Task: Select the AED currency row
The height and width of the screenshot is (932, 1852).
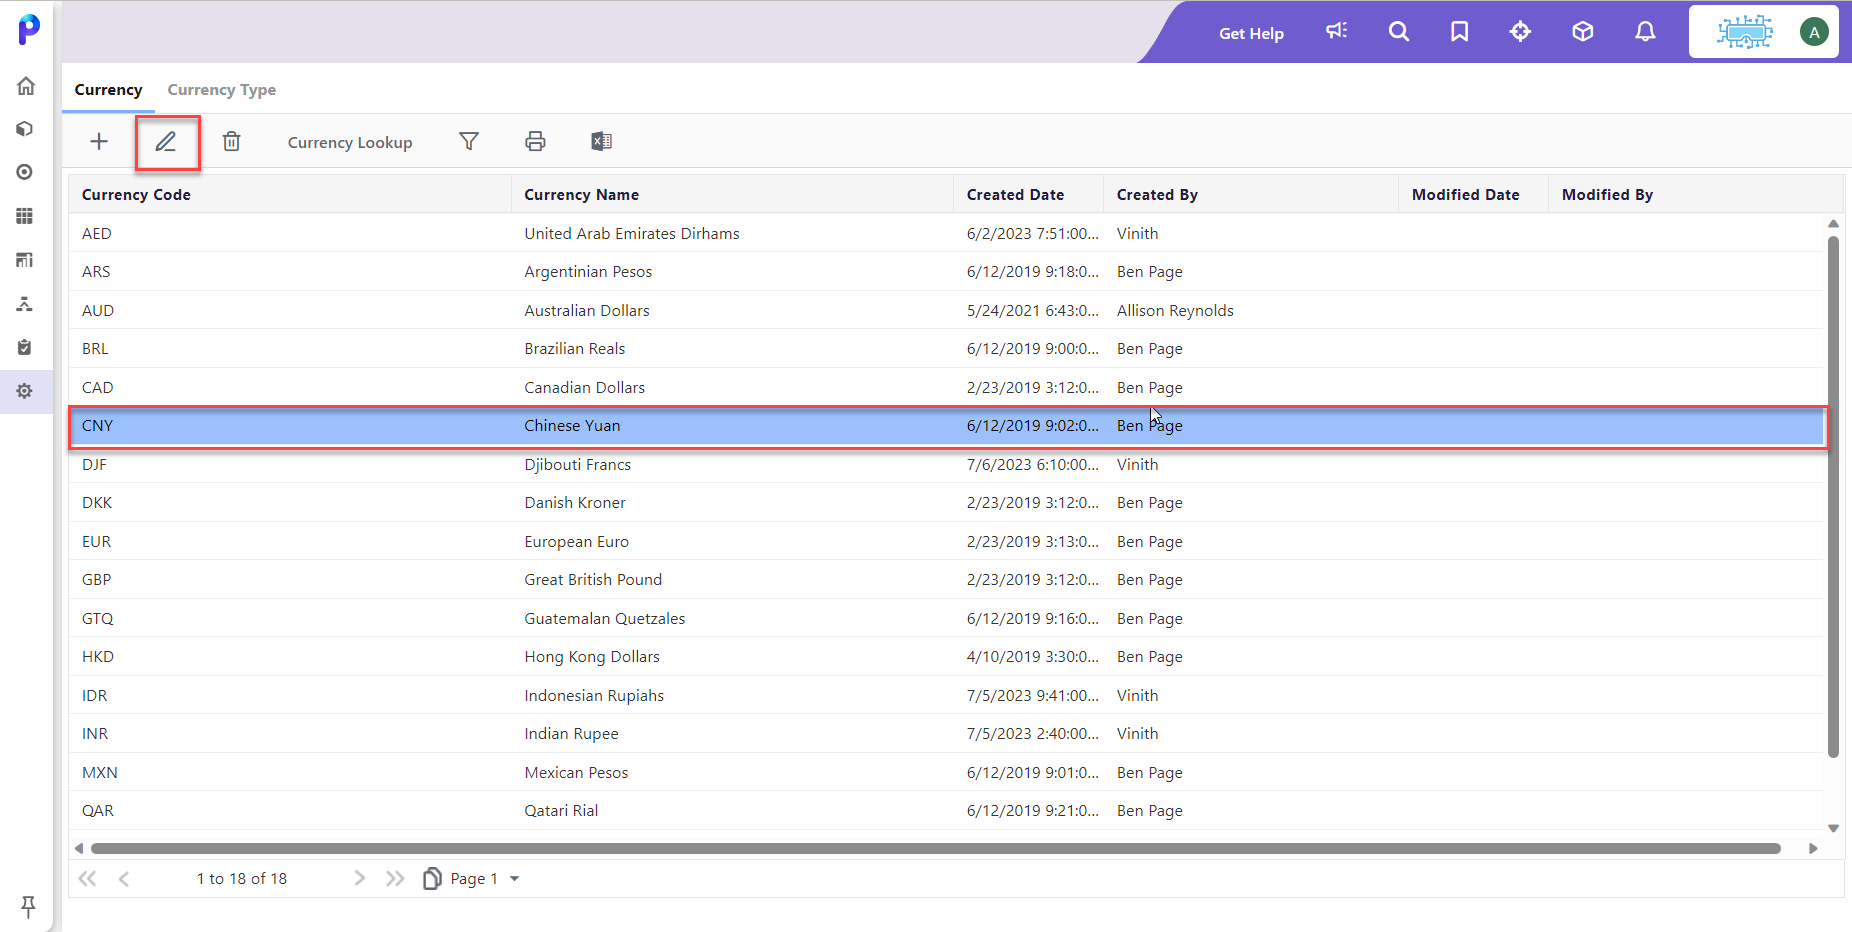Action: point(947,233)
